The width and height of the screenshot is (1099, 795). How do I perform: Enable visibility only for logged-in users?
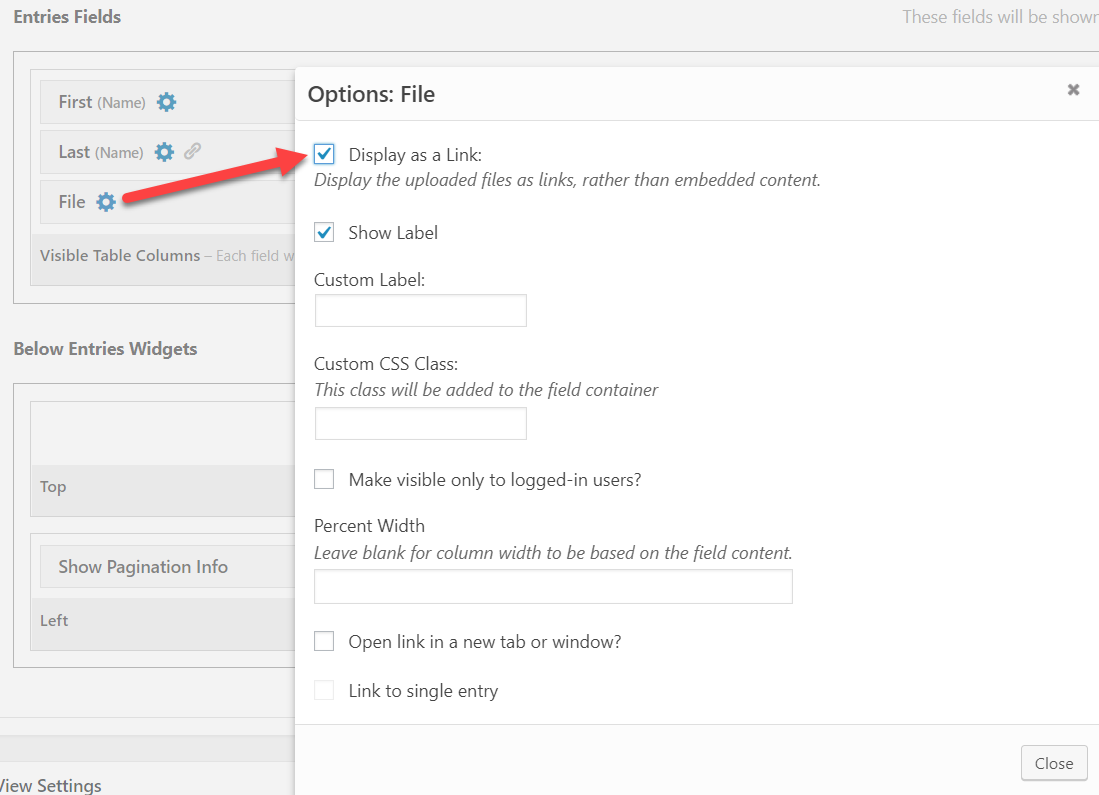pos(324,479)
